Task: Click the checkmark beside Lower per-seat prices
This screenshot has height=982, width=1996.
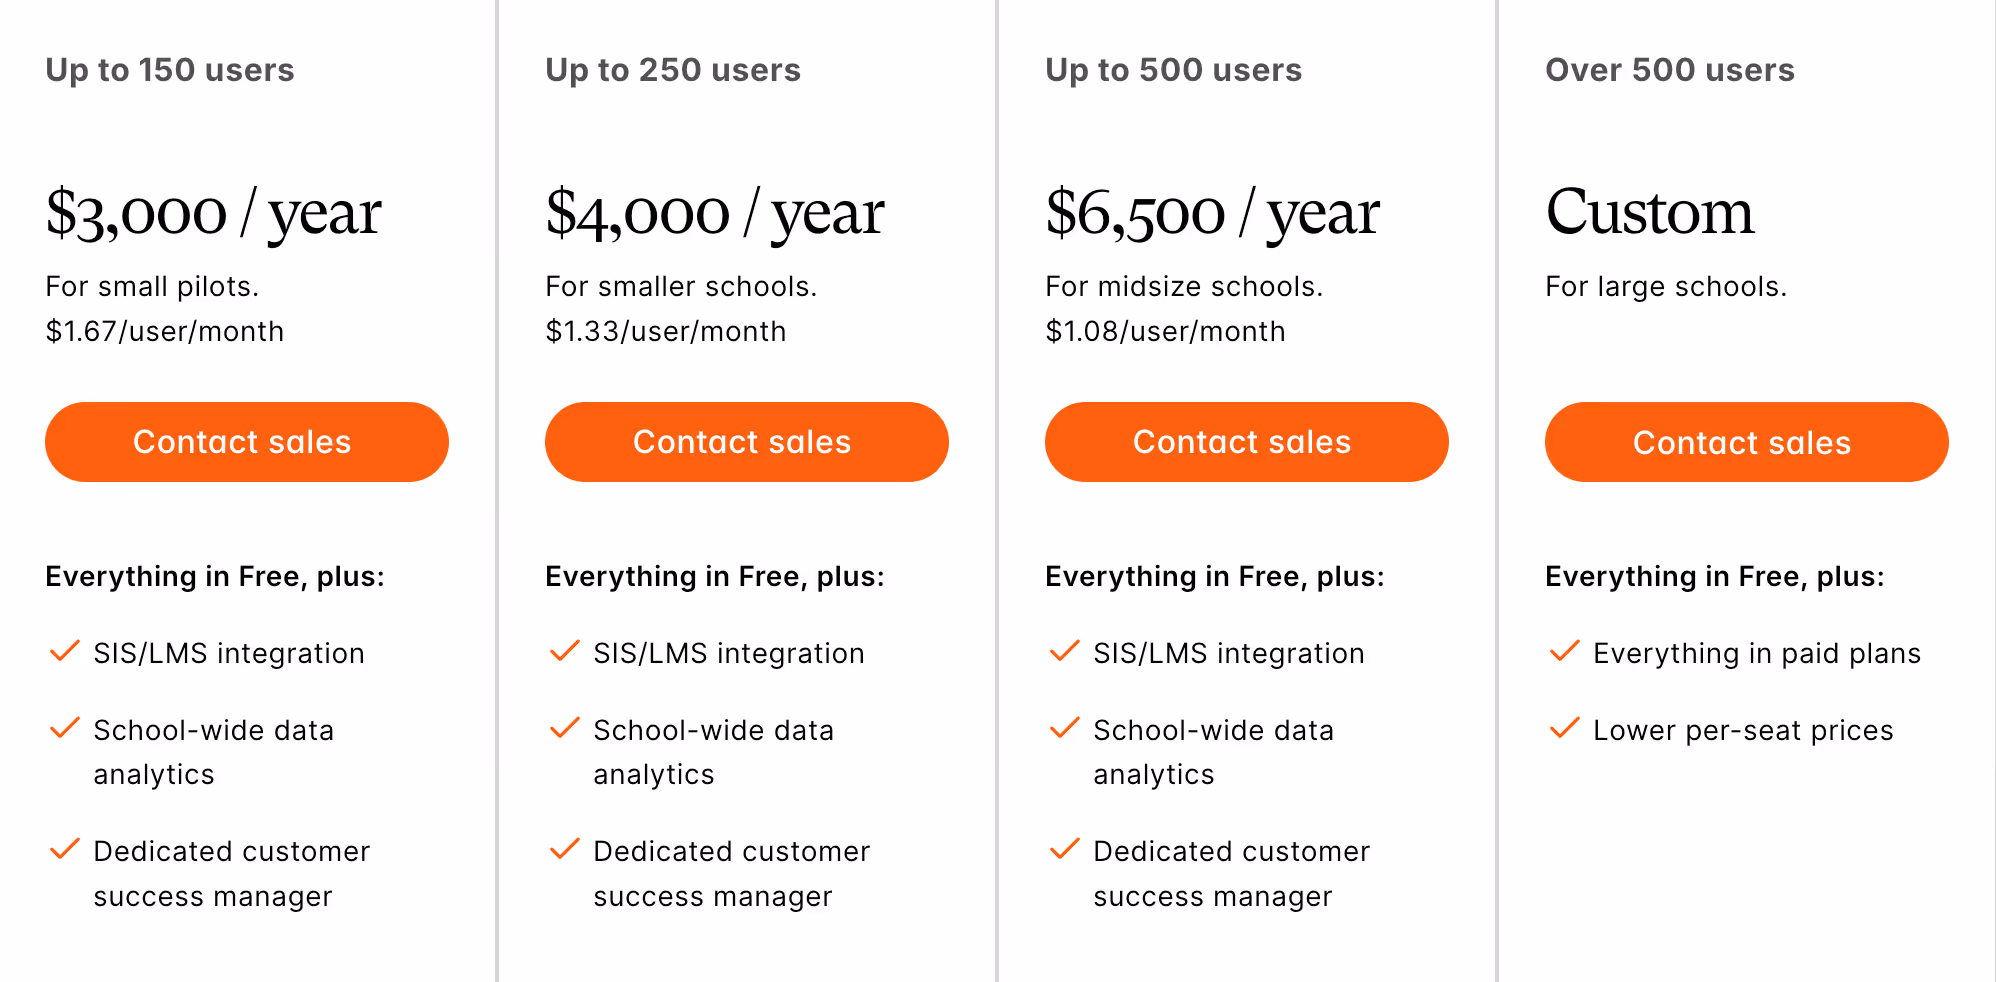Action: click(1562, 728)
